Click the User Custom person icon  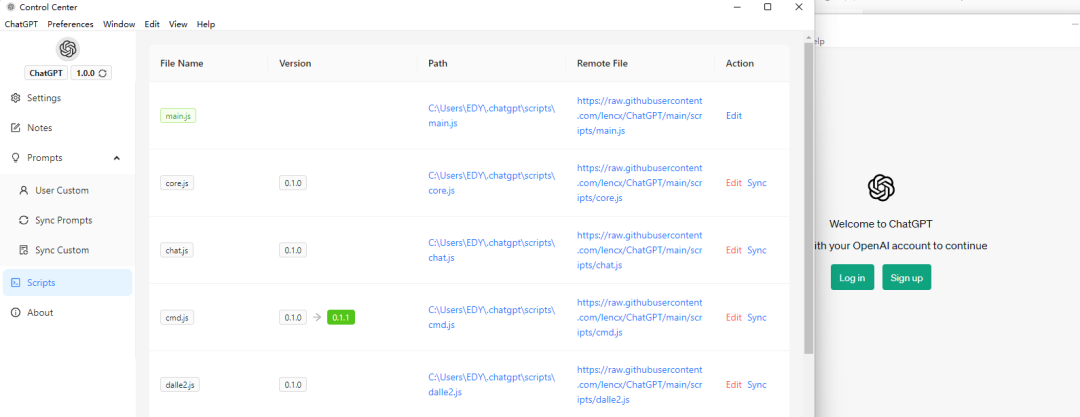[24, 190]
